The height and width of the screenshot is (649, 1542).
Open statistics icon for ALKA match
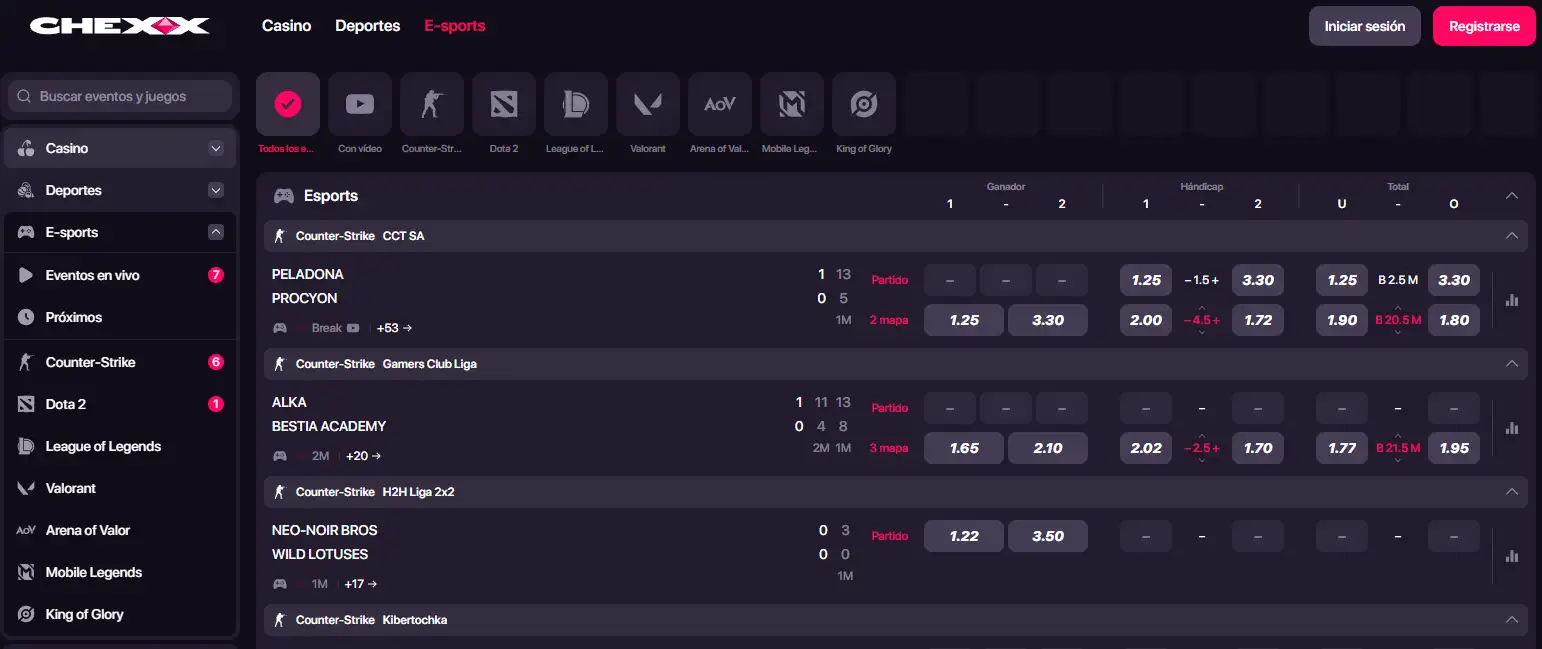(x=1512, y=428)
